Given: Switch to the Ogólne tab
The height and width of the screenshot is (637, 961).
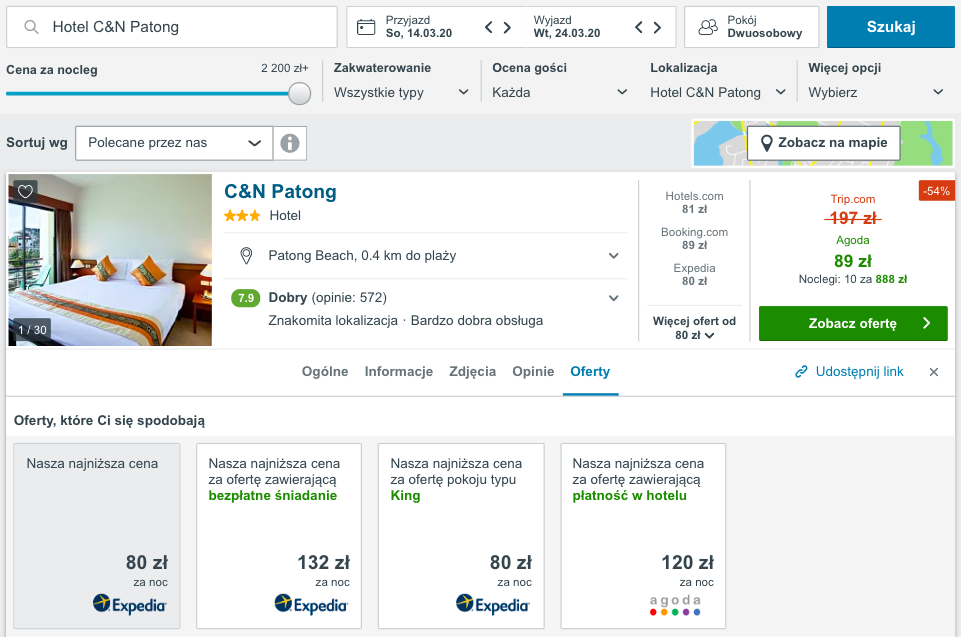Looking at the screenshot, I should [x=325, y=372].
